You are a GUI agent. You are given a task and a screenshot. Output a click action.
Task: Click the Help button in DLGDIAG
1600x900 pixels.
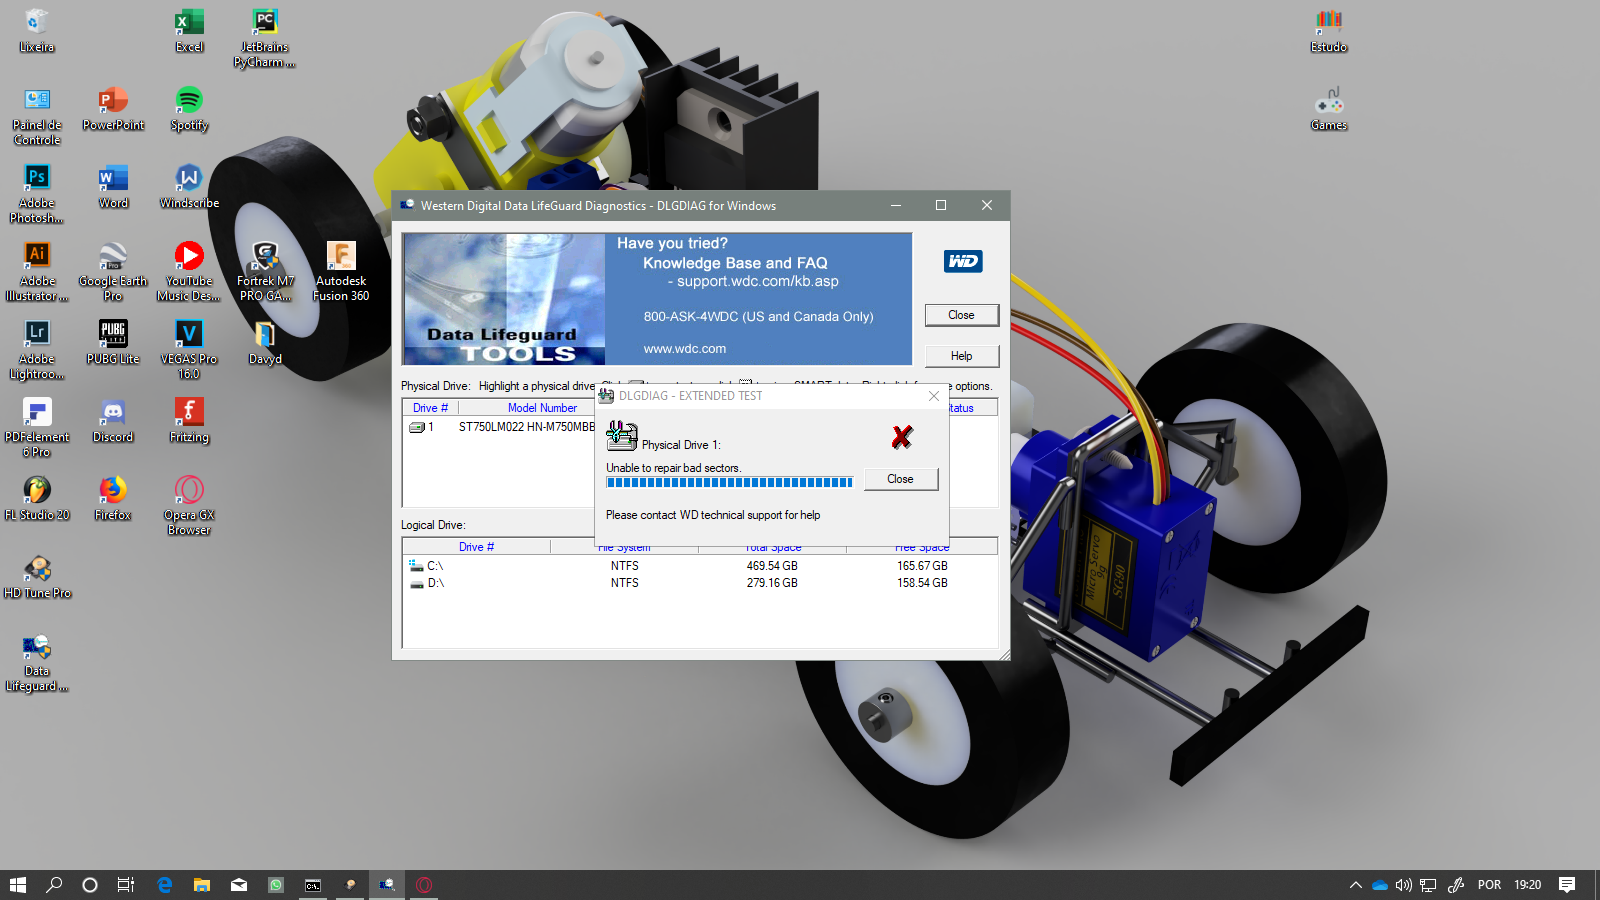(x=961, y=356)
